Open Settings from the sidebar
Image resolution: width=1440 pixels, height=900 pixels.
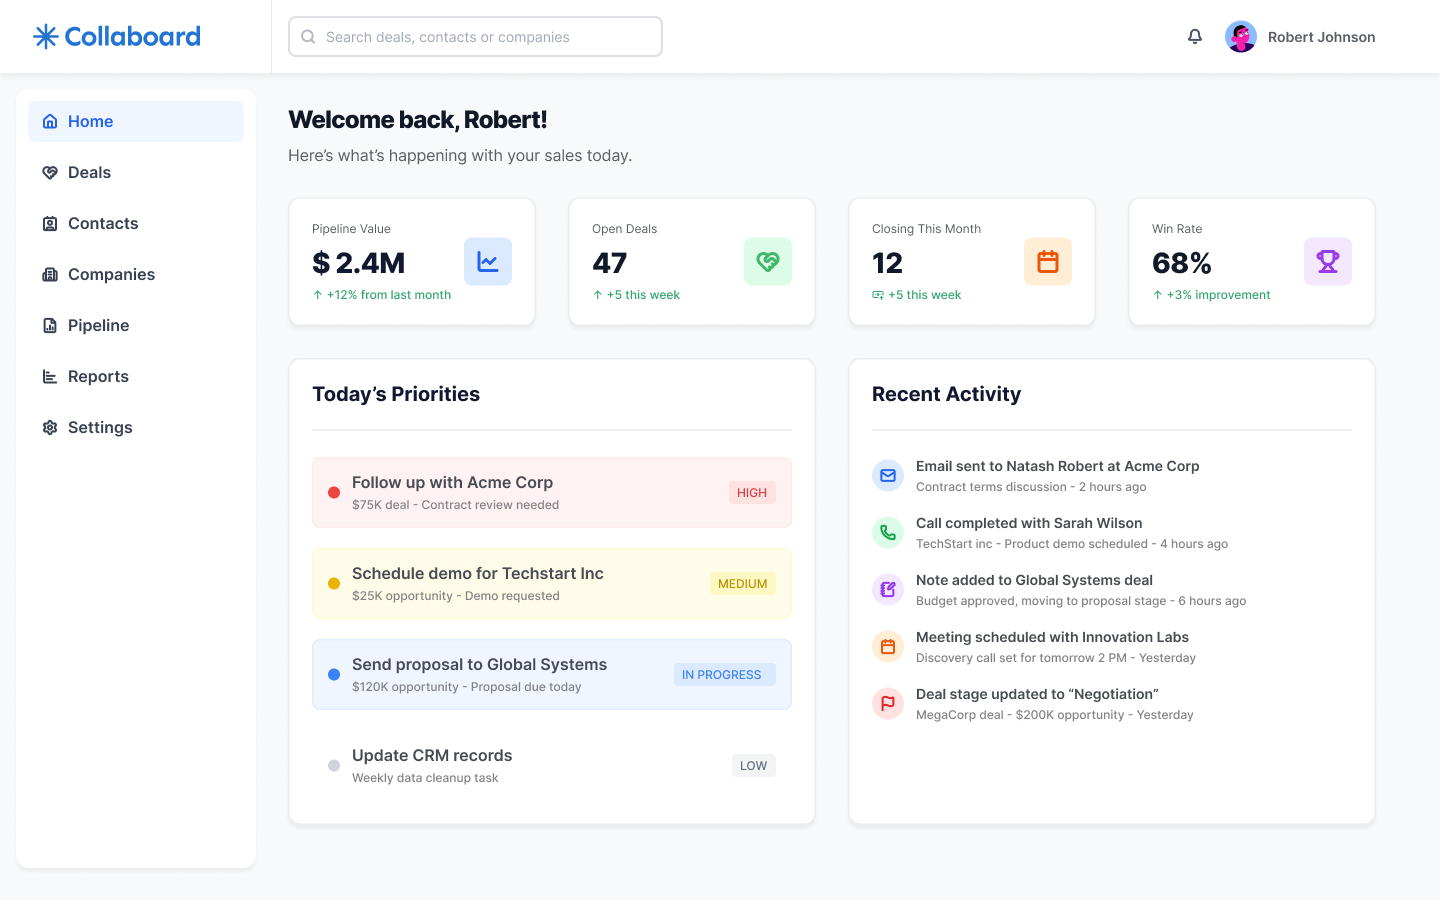(x=99, y=428)
